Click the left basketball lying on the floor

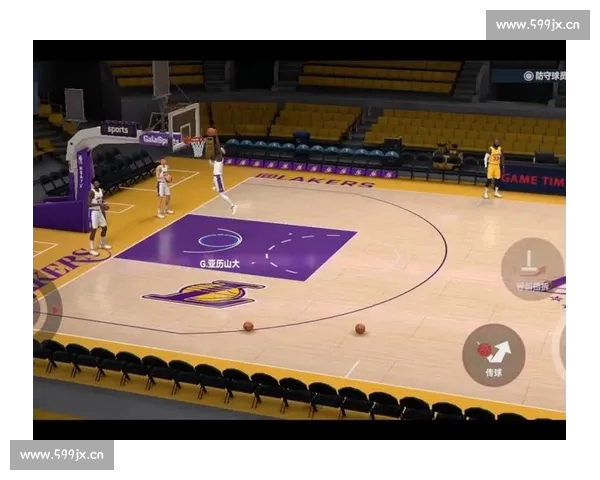pos(248,326)
